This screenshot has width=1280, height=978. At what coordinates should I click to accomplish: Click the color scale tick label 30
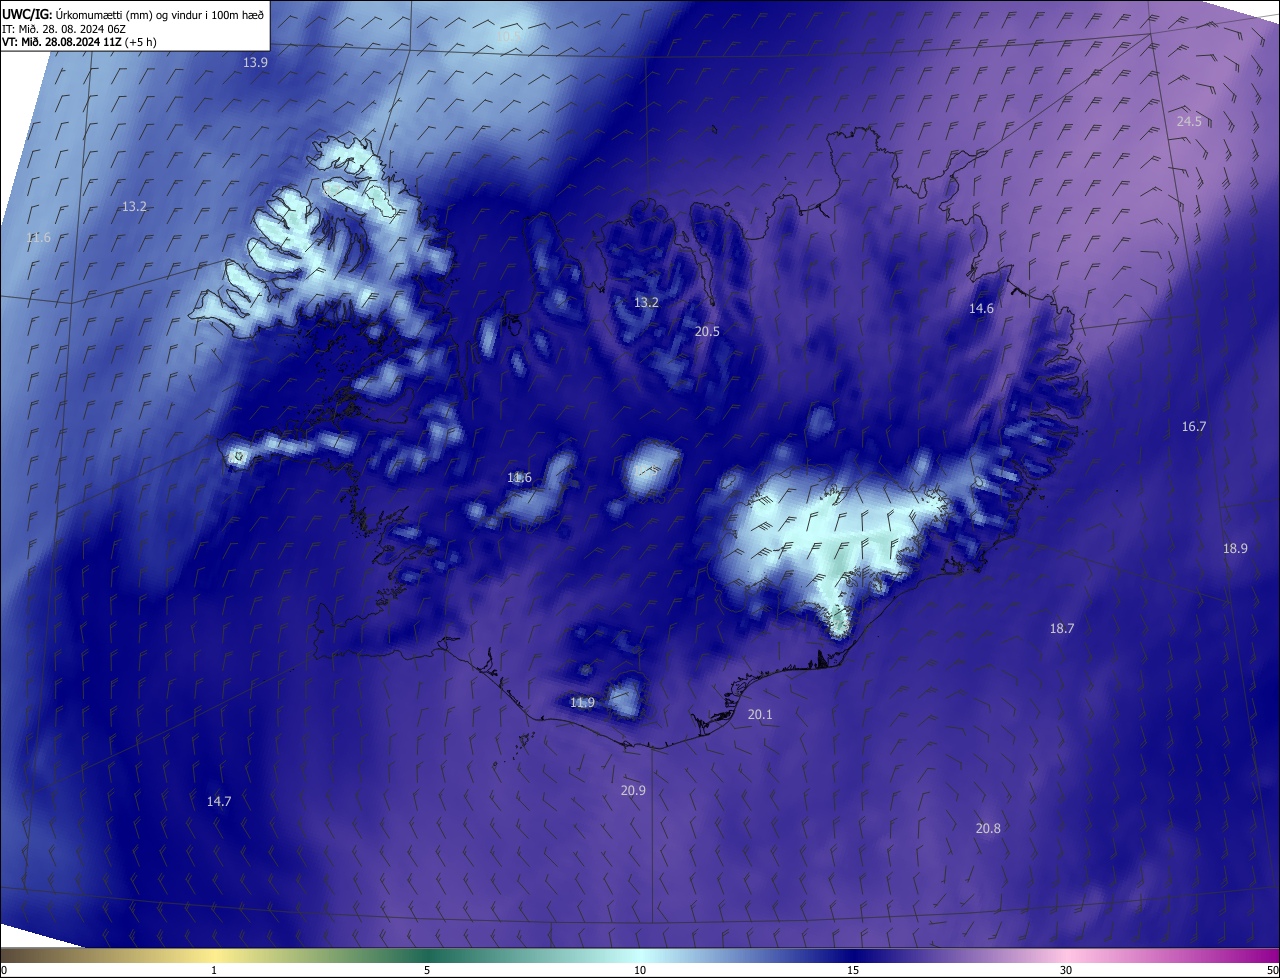click(x=1066, y=970)
